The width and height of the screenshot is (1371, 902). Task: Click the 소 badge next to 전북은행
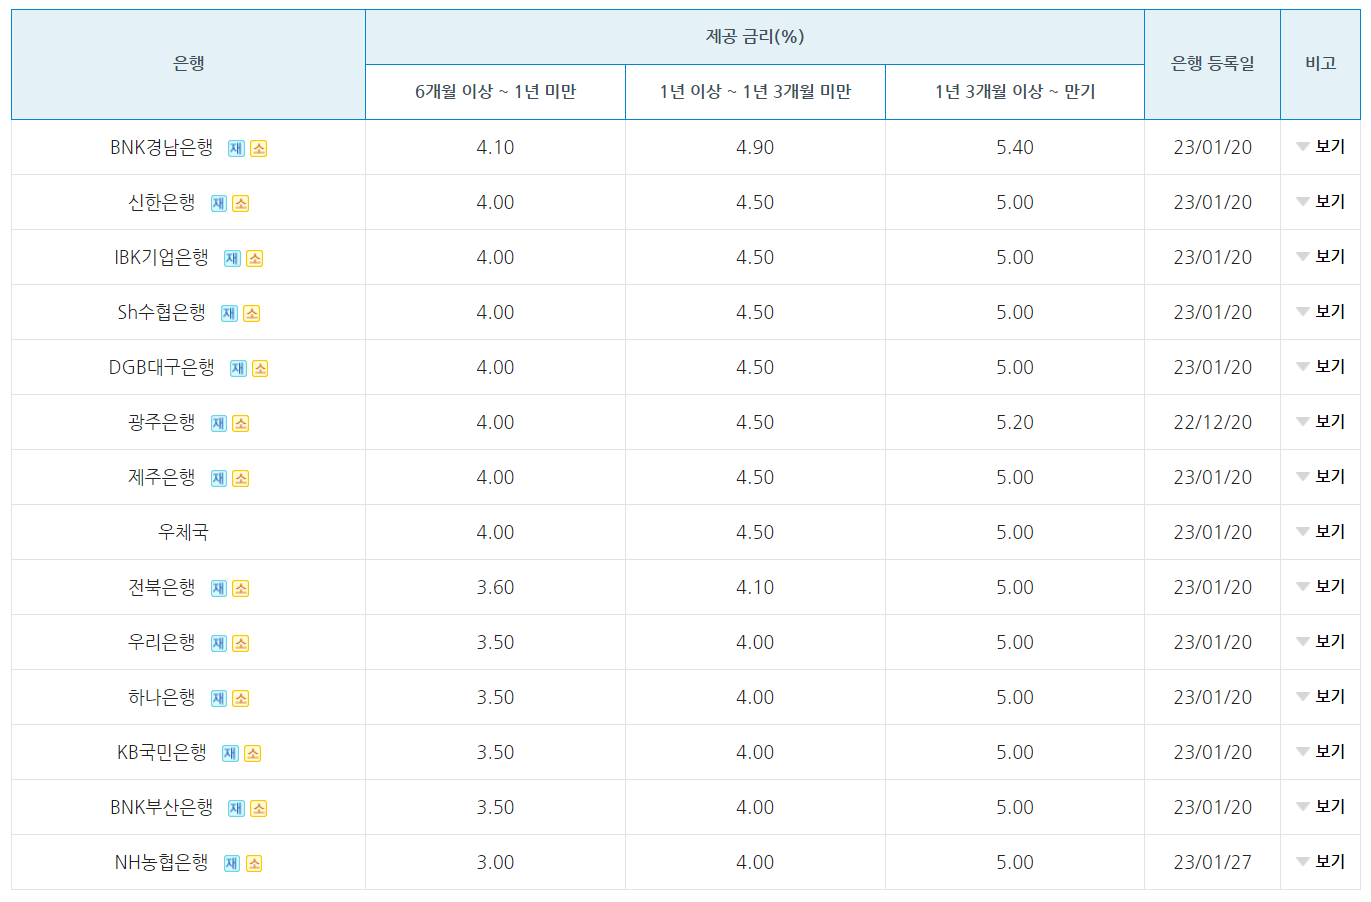[241, 587]
